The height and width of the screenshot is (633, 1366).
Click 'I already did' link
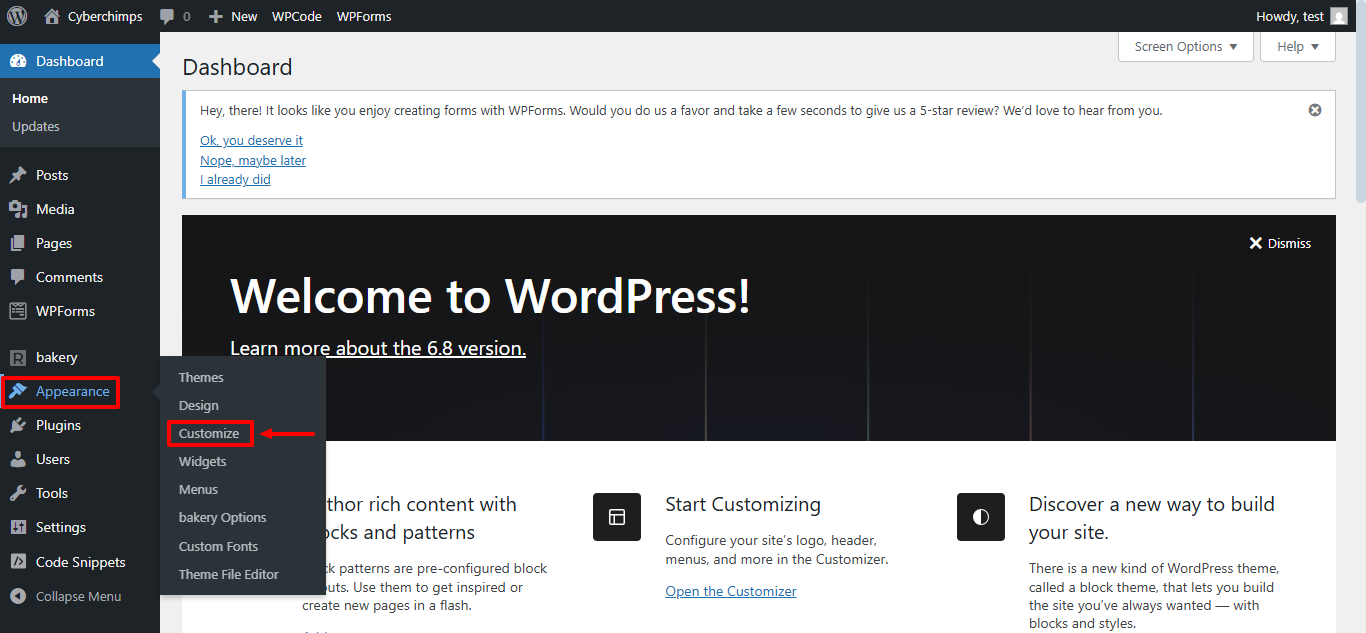pos(235,180)
